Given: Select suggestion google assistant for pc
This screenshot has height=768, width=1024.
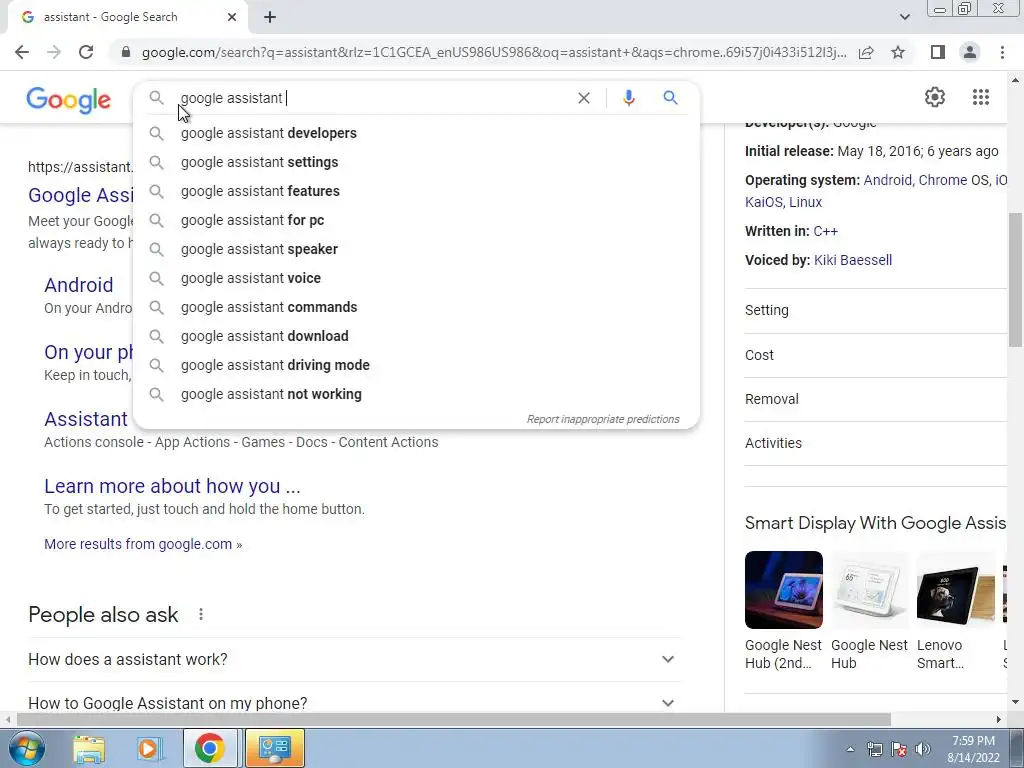Looking at the screenshot, I should (x=416, y=220).
